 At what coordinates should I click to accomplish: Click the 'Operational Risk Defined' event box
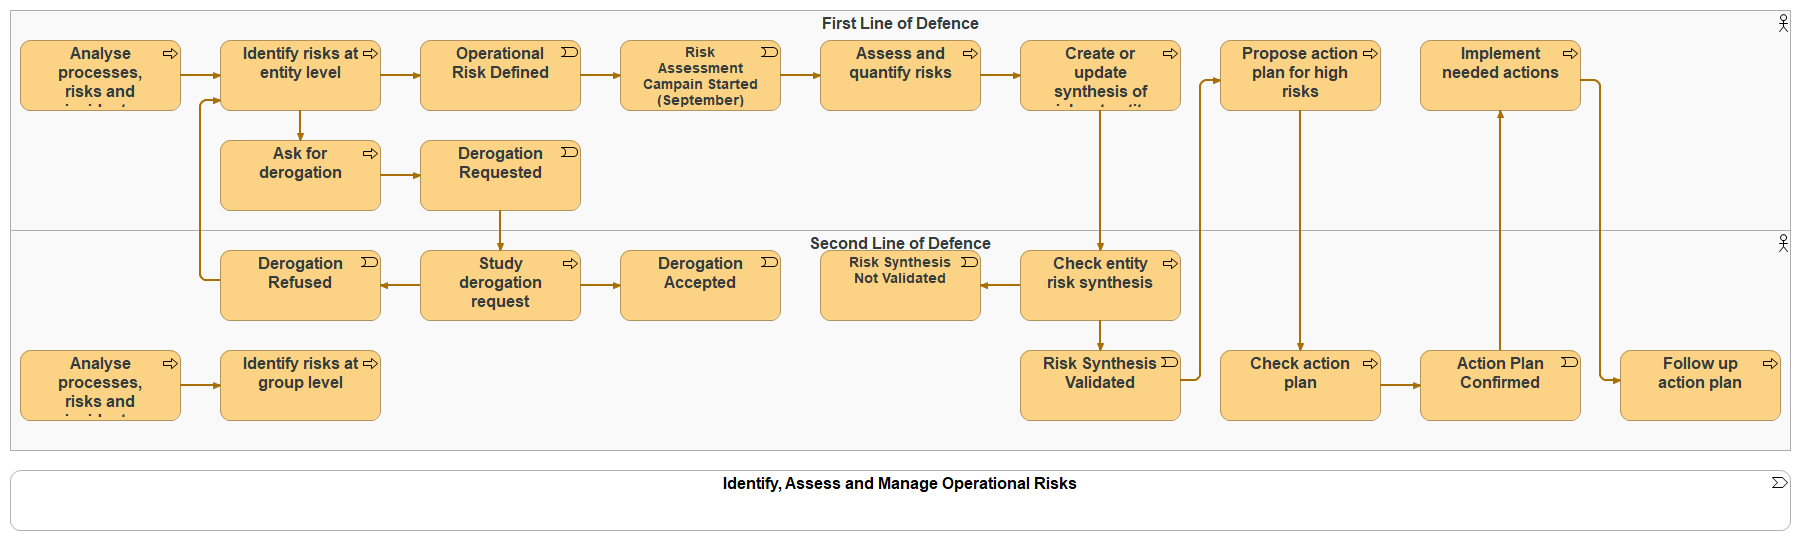pos(500,75)
